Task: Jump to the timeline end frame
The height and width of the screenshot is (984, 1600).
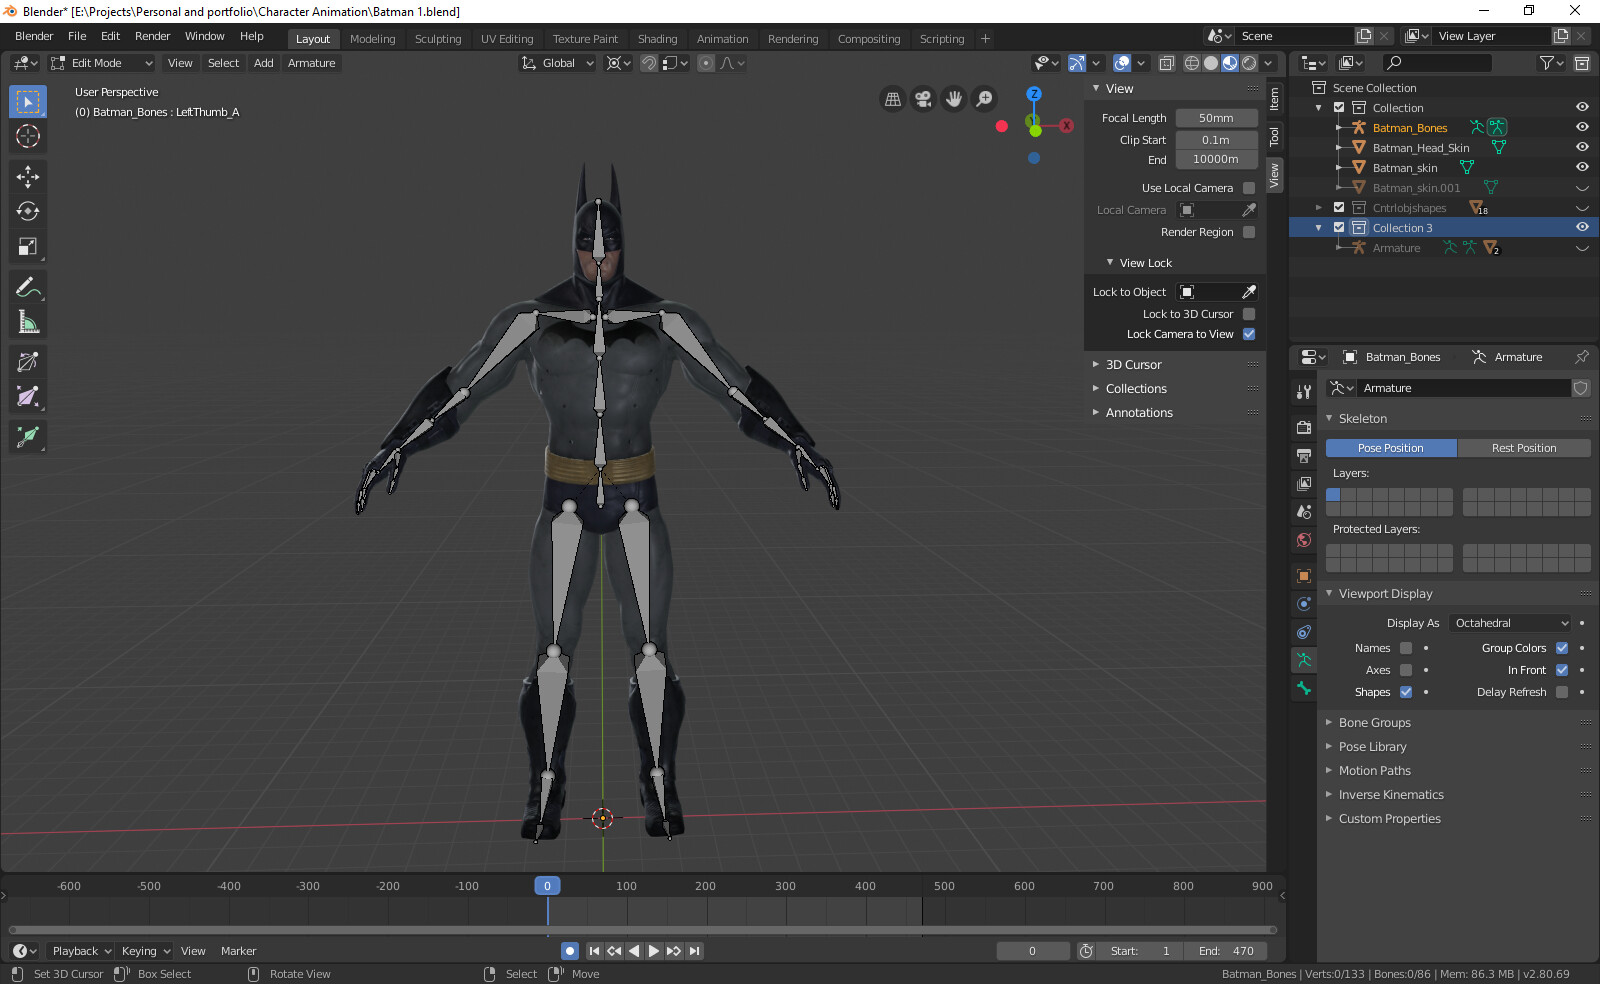Action: pyautogui.click(x=694, y=951)
